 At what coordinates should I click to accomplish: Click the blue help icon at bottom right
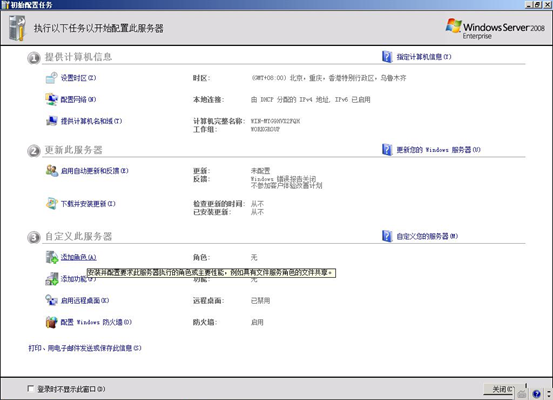(536, 394)
